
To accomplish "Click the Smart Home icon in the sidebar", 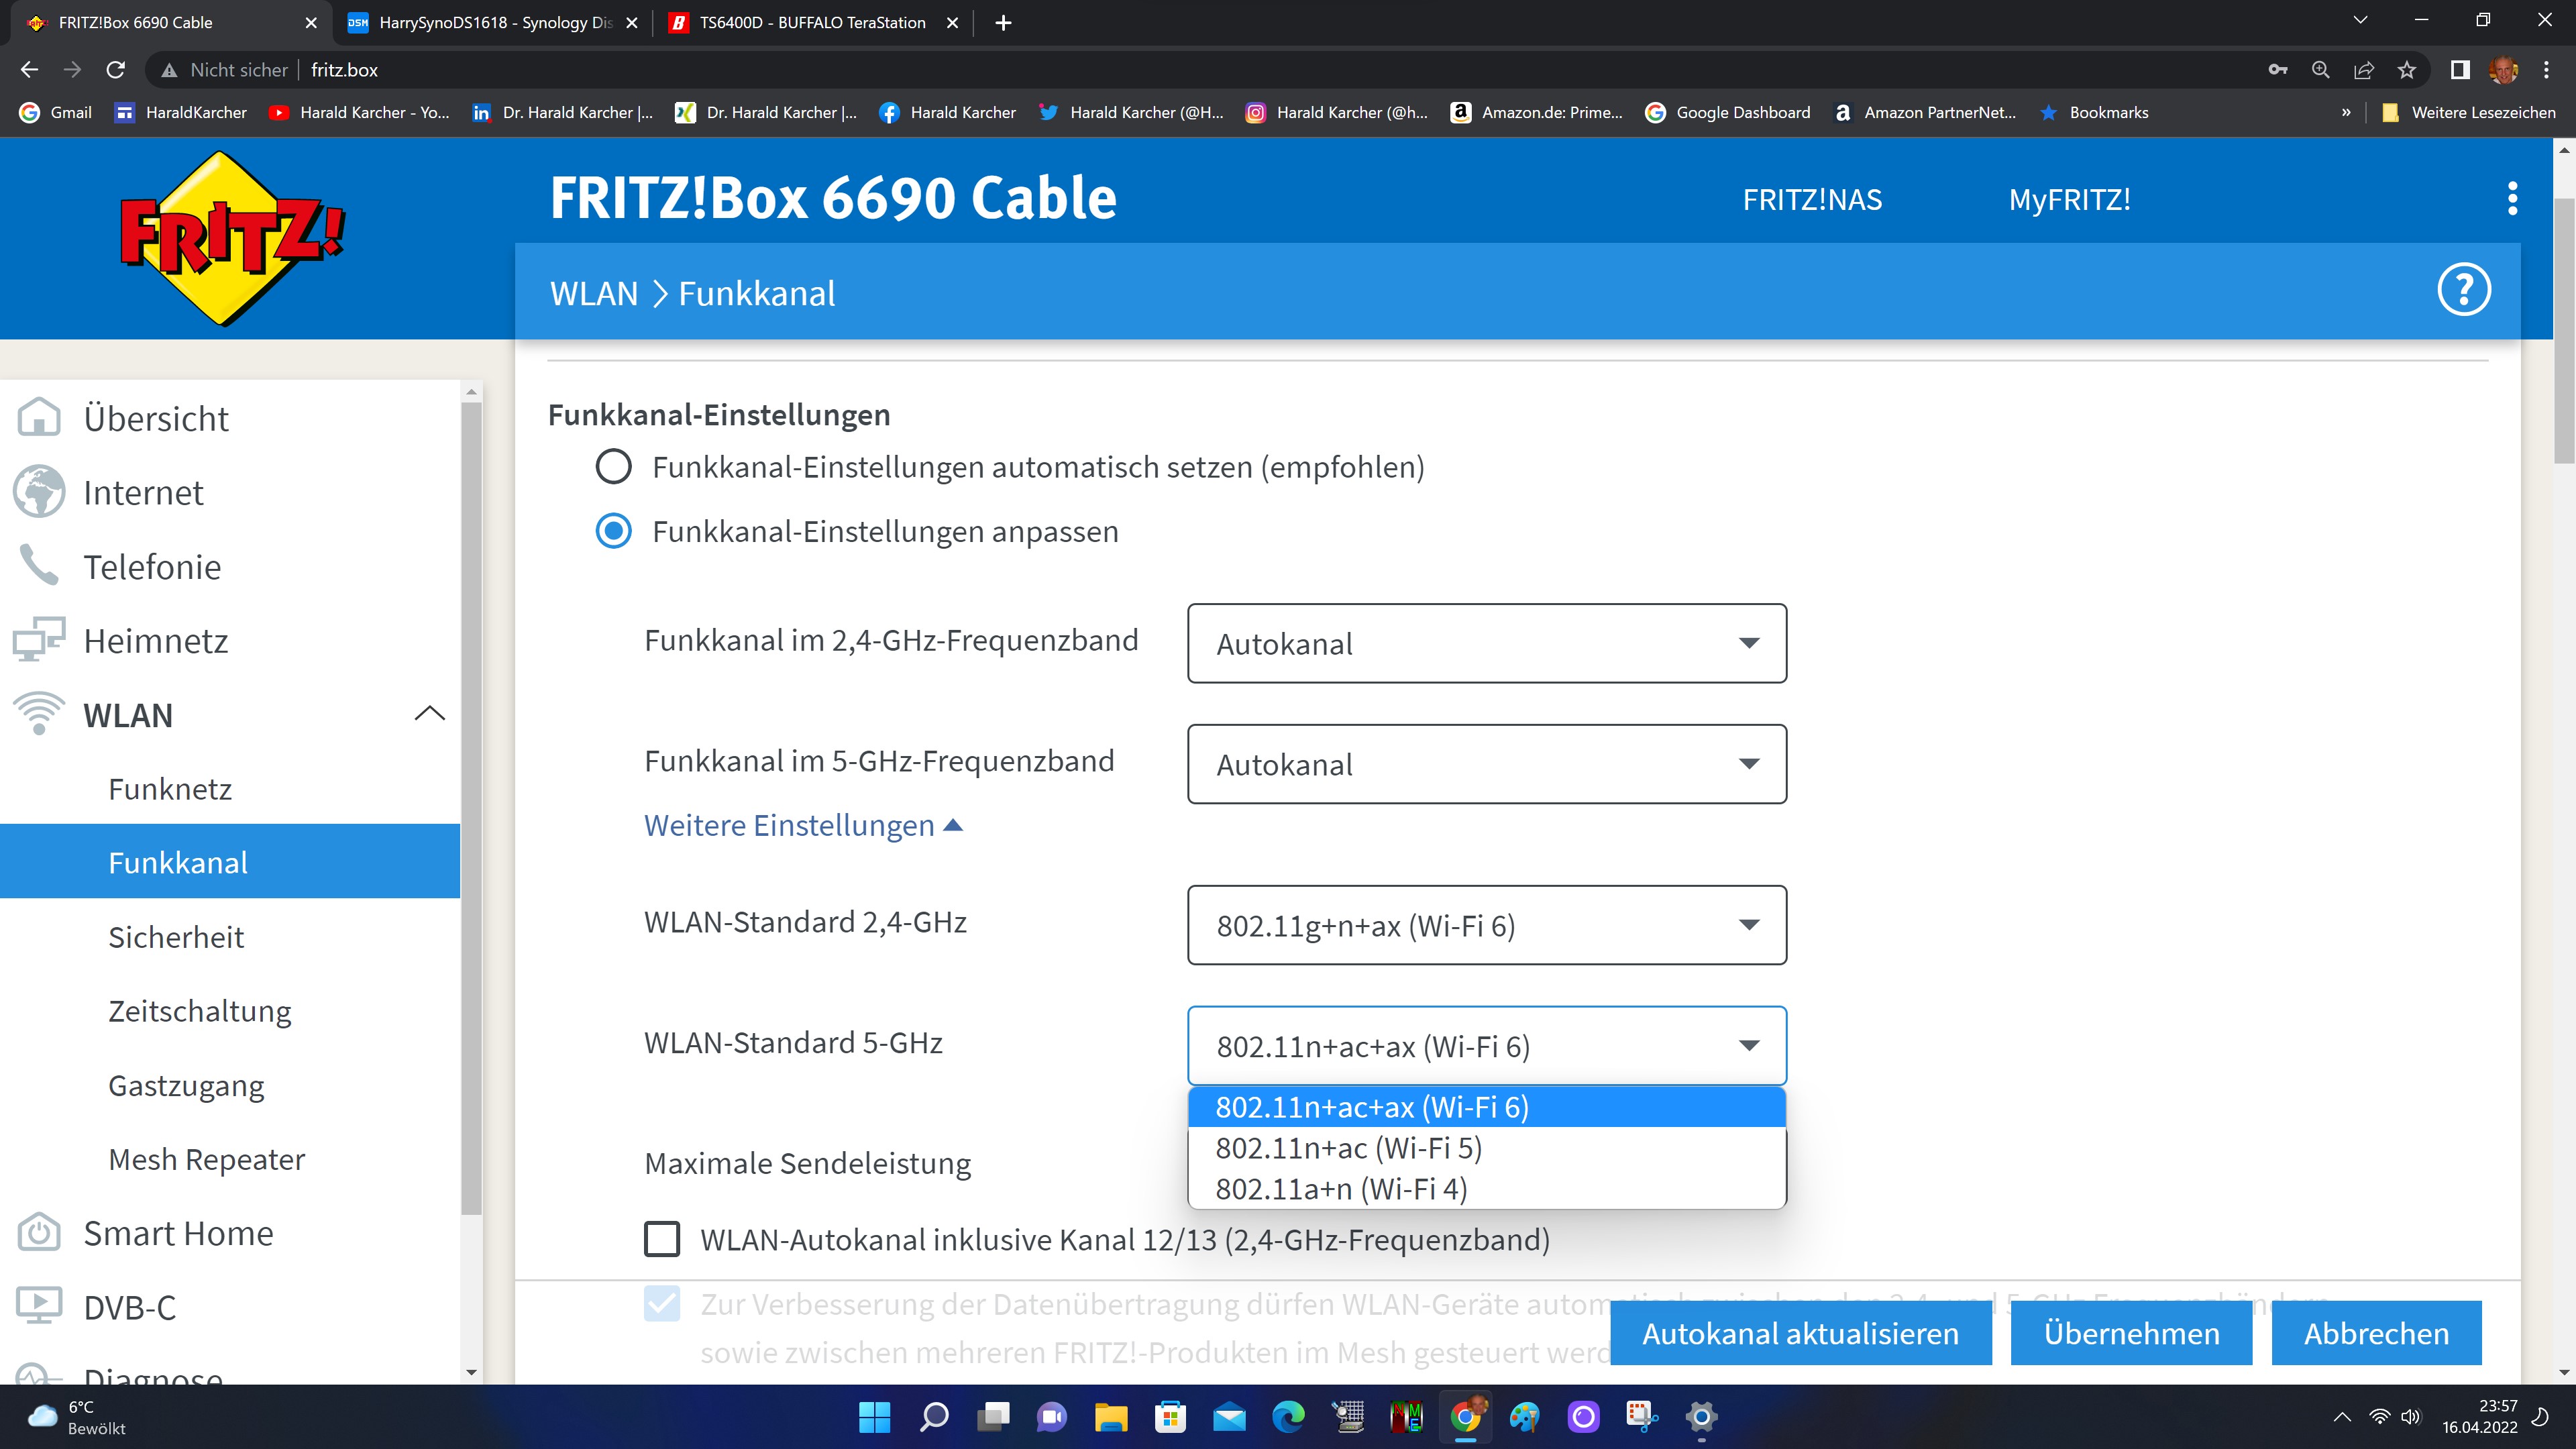I will tap(39, 1233).
